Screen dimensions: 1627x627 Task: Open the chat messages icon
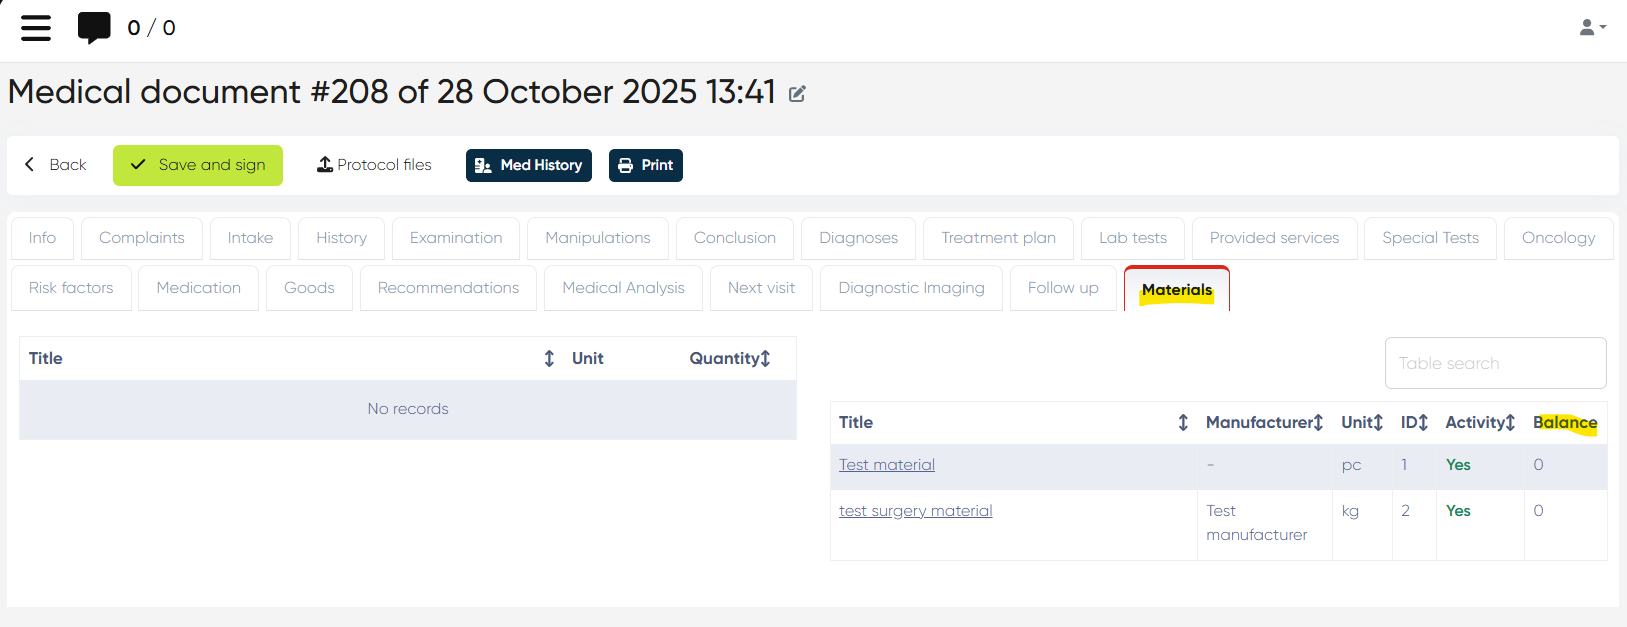pos(95,28)
